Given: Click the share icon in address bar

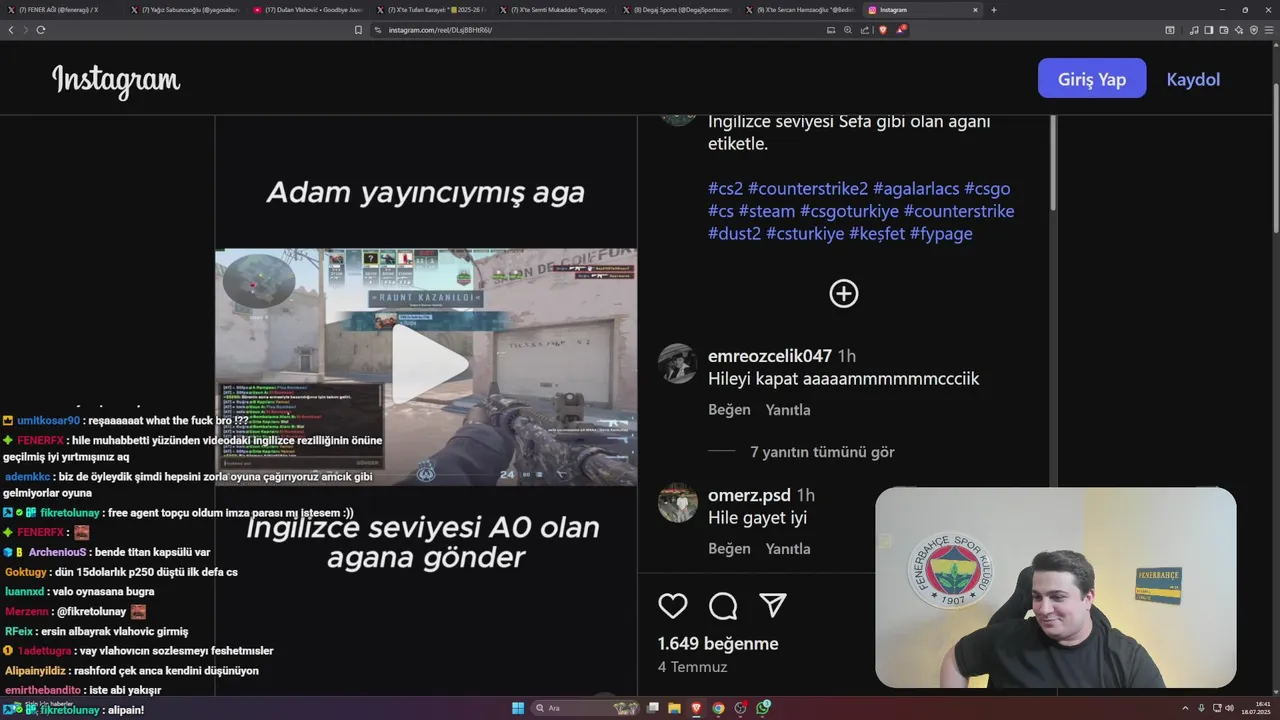Looking at the screenshot, I should [x=865, y=30].
